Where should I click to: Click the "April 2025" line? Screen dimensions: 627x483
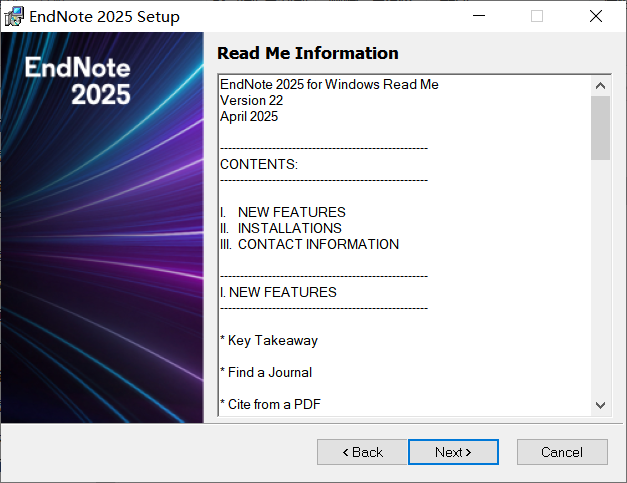[249, 116]
